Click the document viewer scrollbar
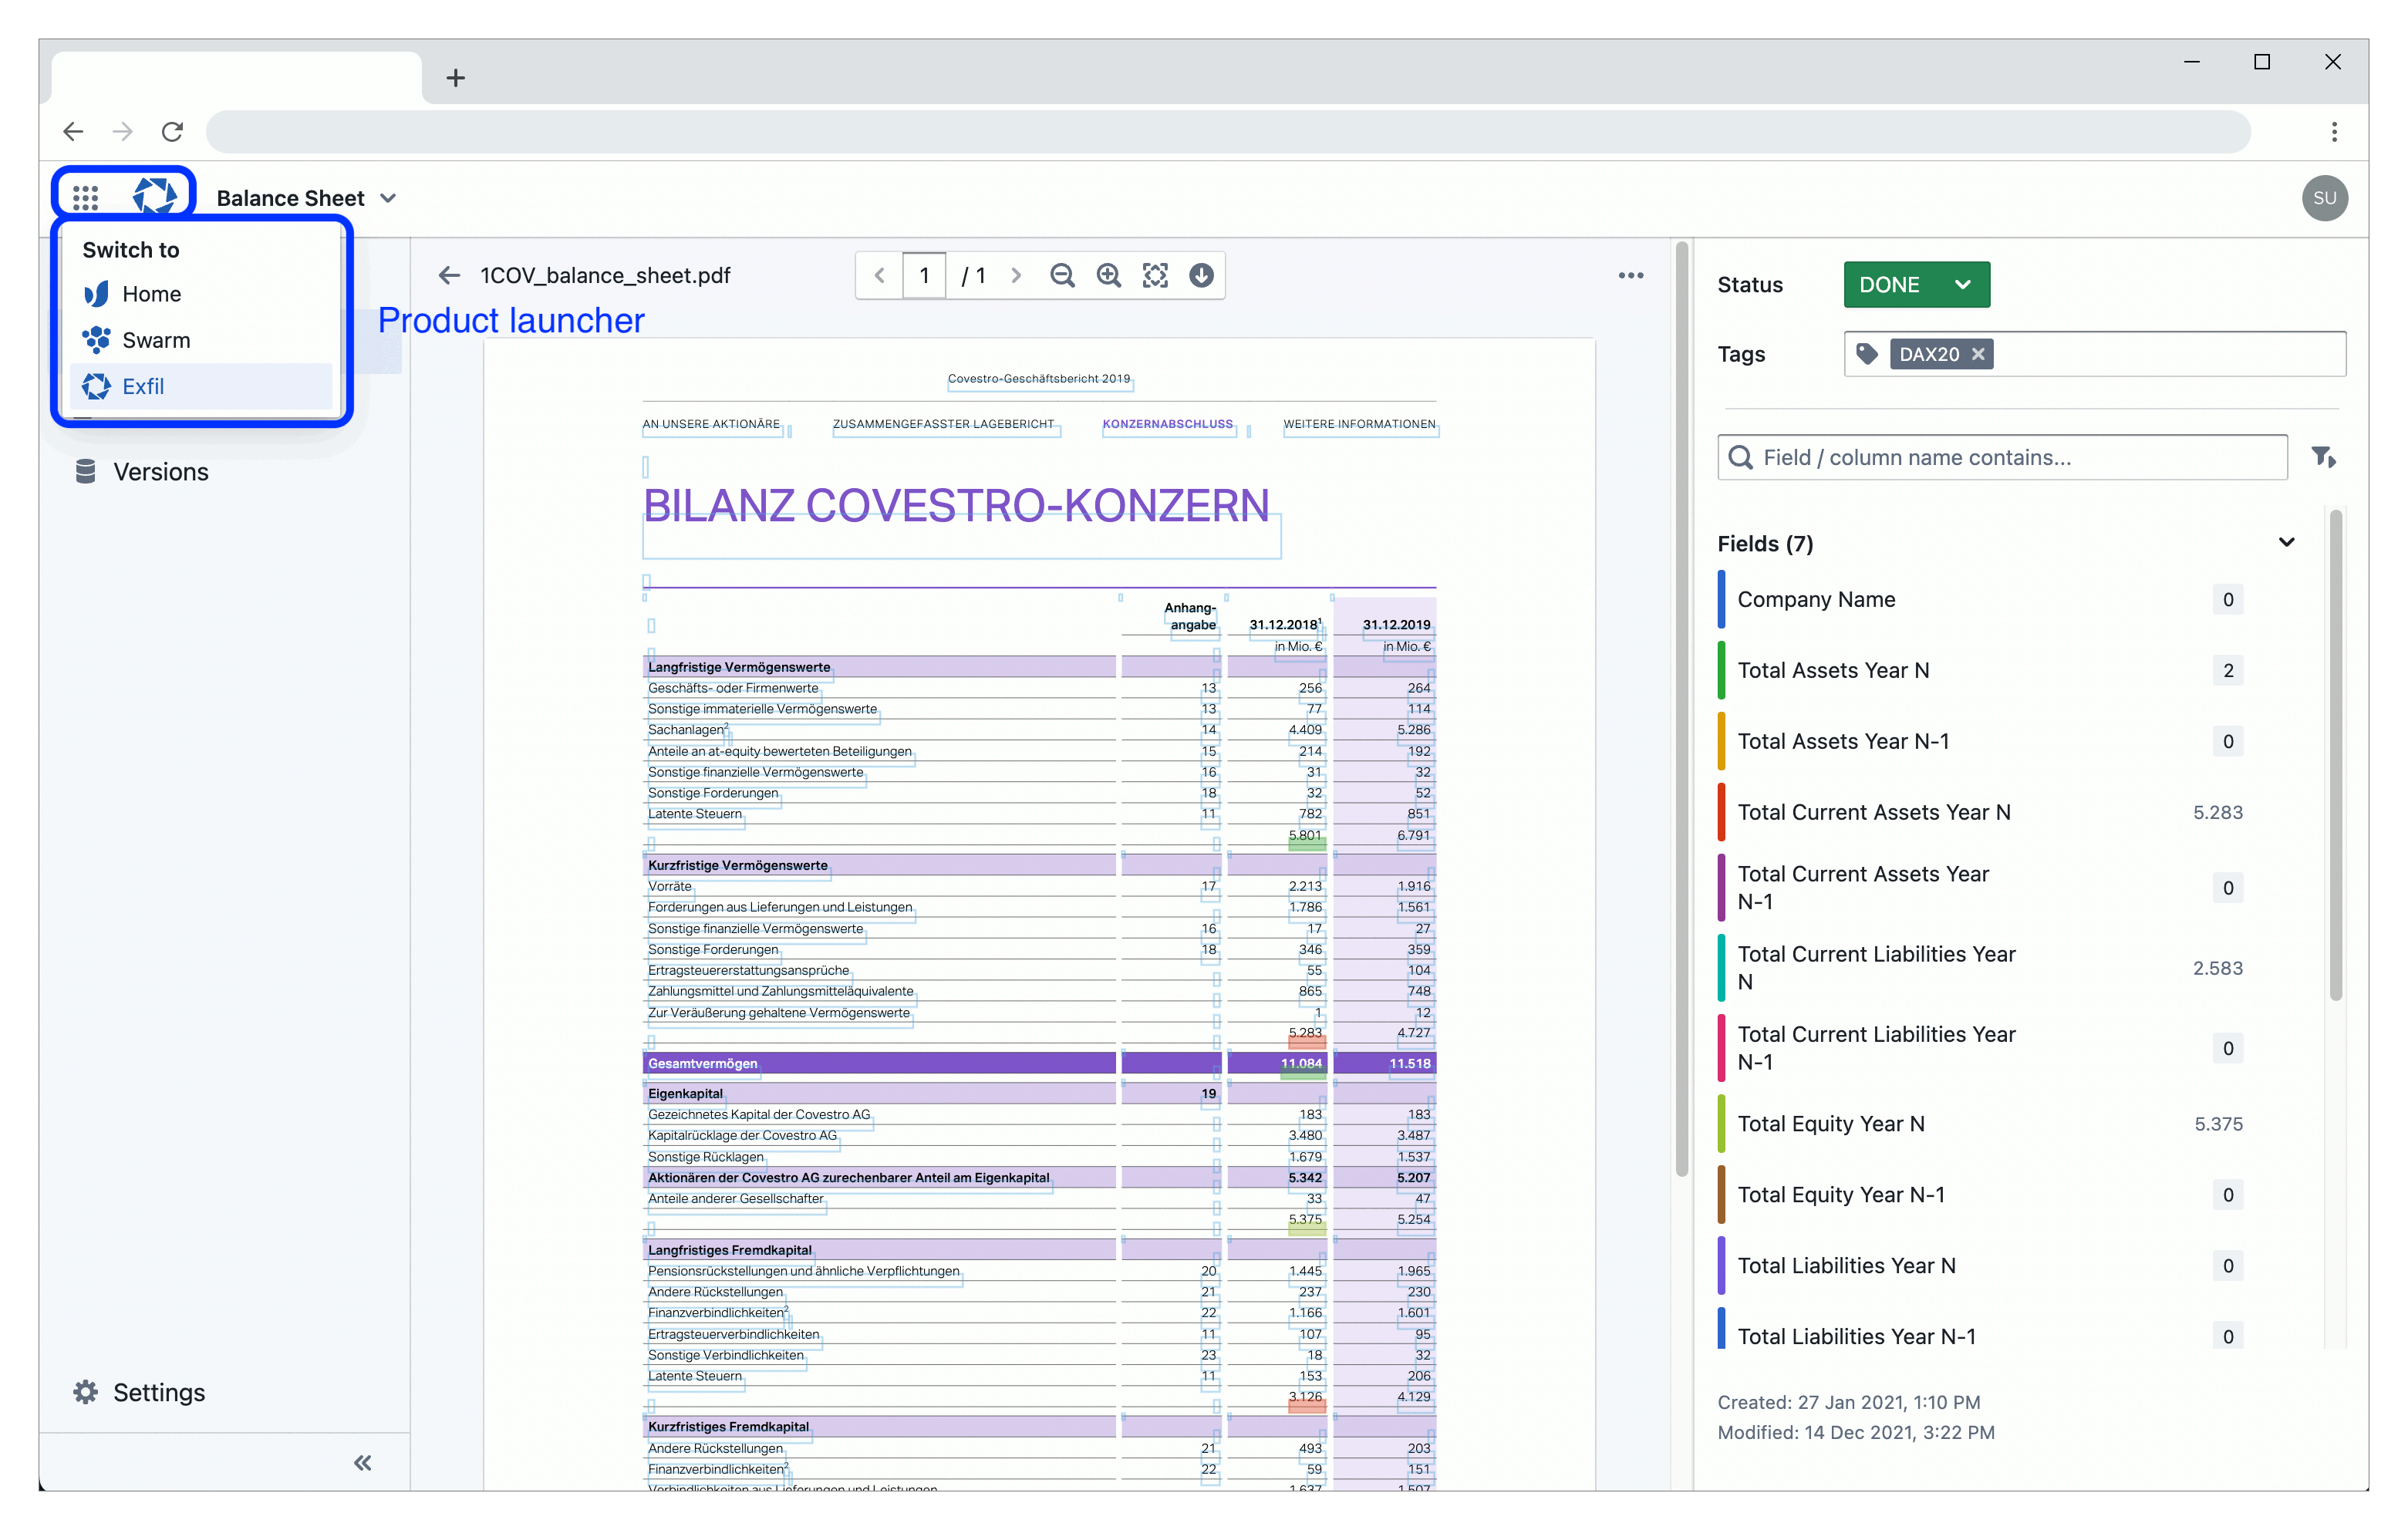The width and height of the screenshot is (2408, 1530). (x=1681, y=709)
